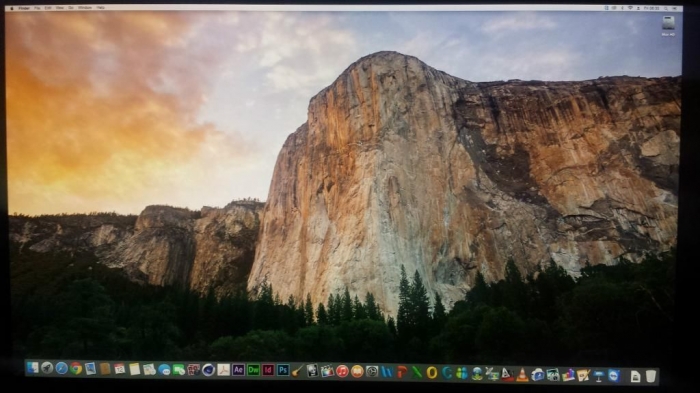Screen dimensions: 700x393
Task: Select the Mac HD desktop drive icon
Action: click(x=668, y=26)
